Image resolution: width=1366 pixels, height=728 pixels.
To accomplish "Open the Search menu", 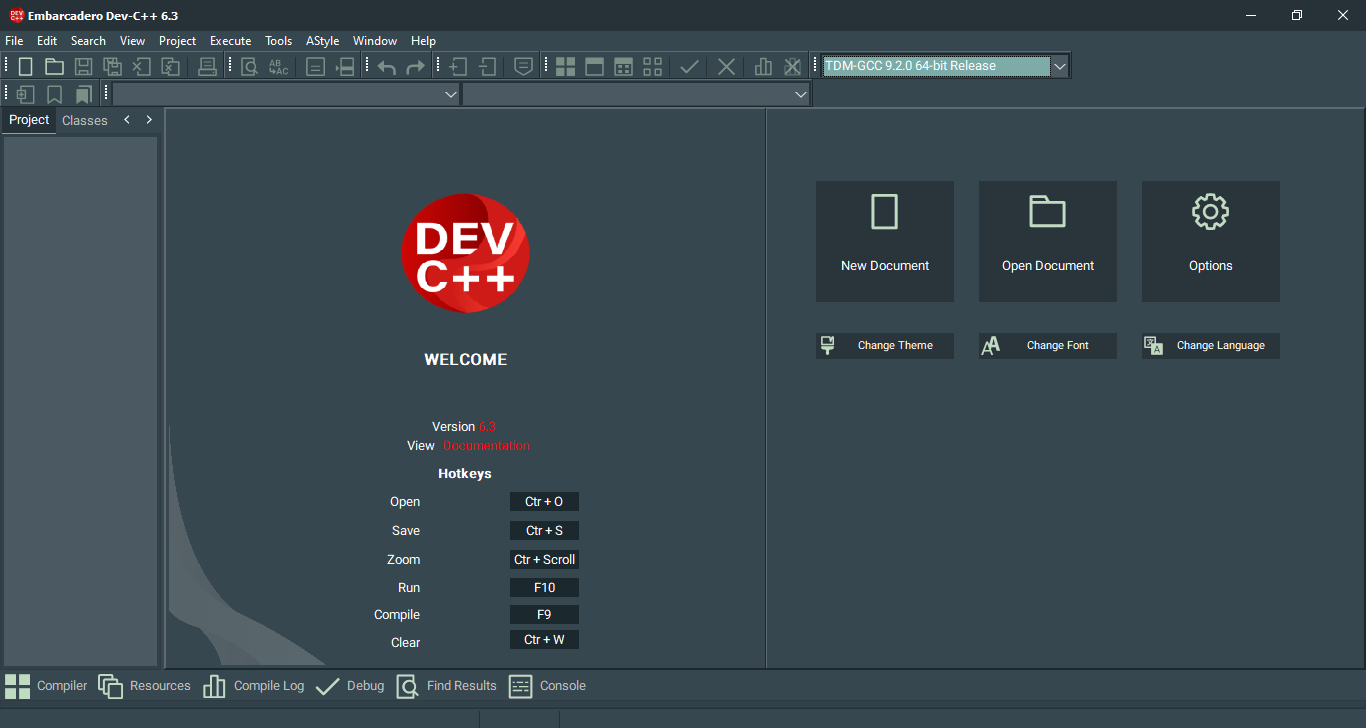I will (88, 41).
